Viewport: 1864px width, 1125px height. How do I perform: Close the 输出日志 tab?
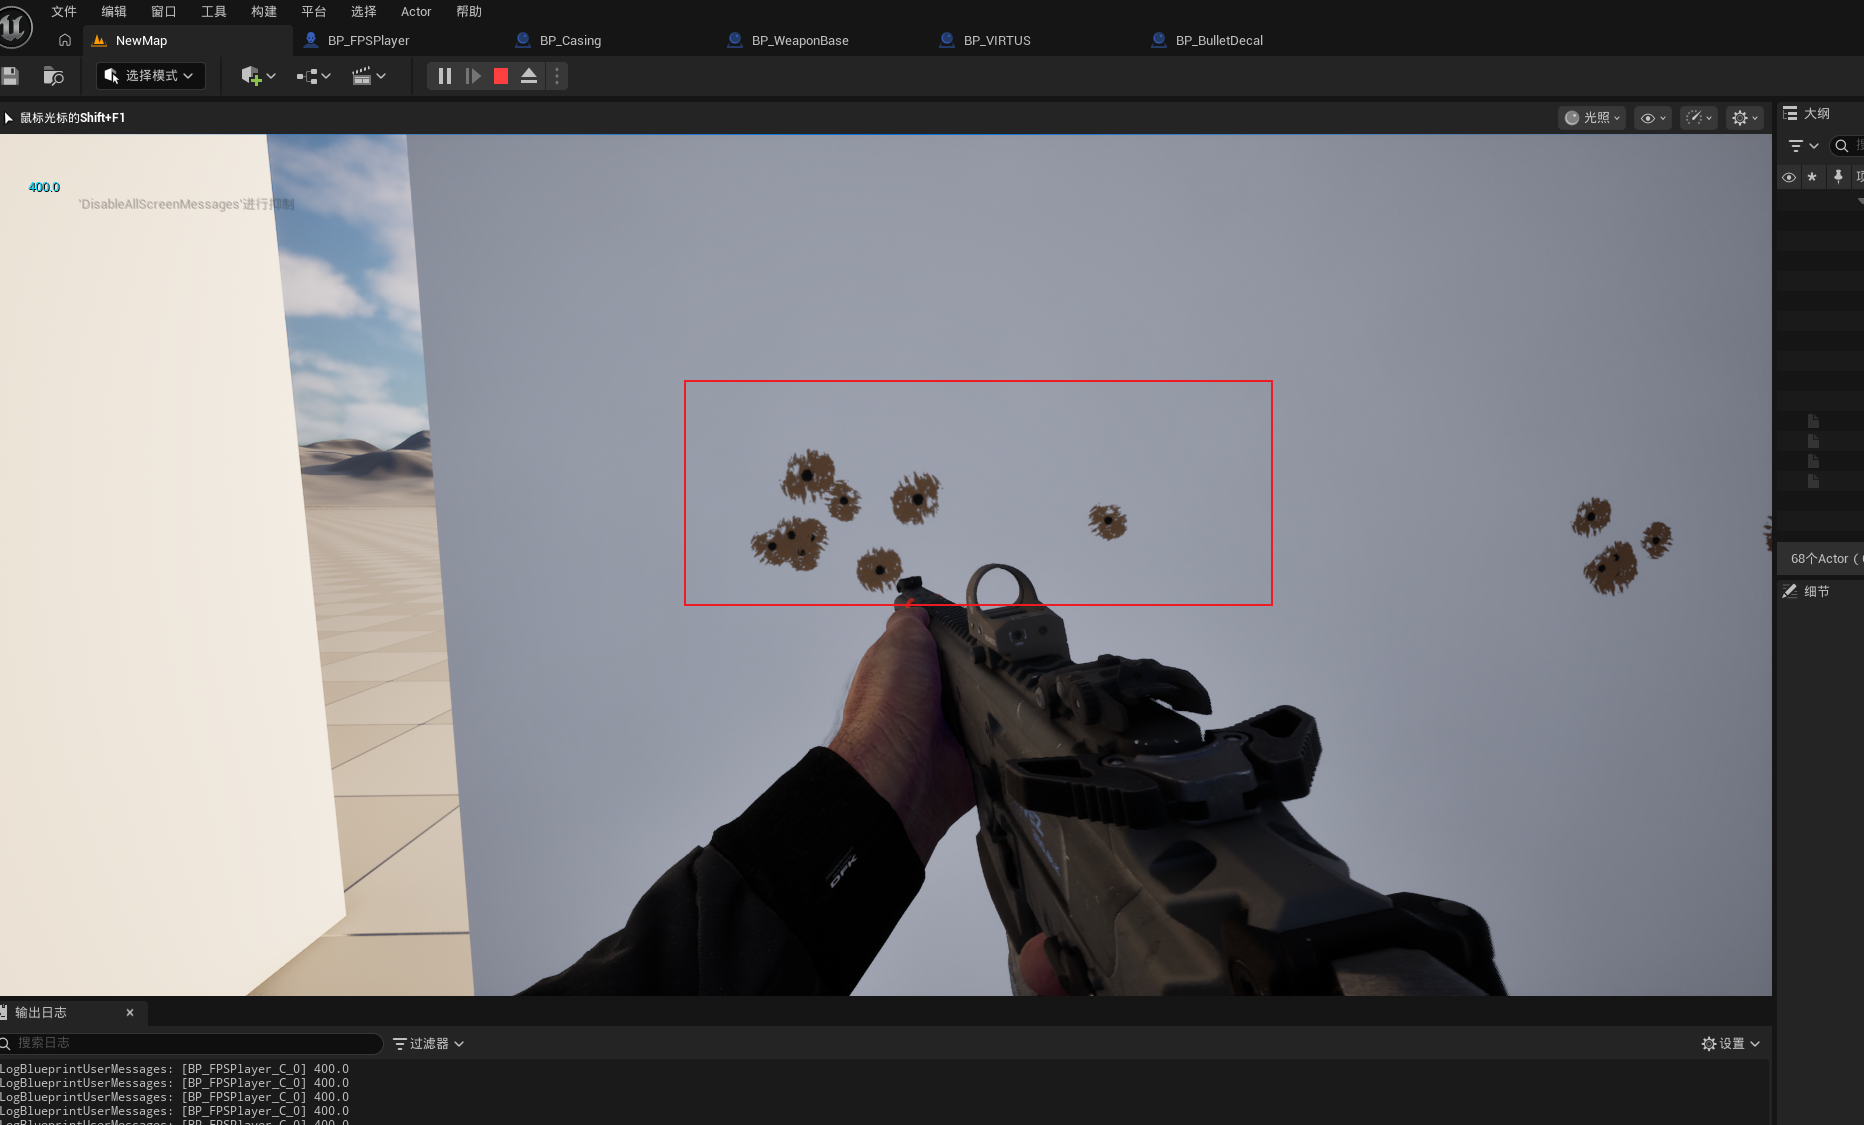130,1013
